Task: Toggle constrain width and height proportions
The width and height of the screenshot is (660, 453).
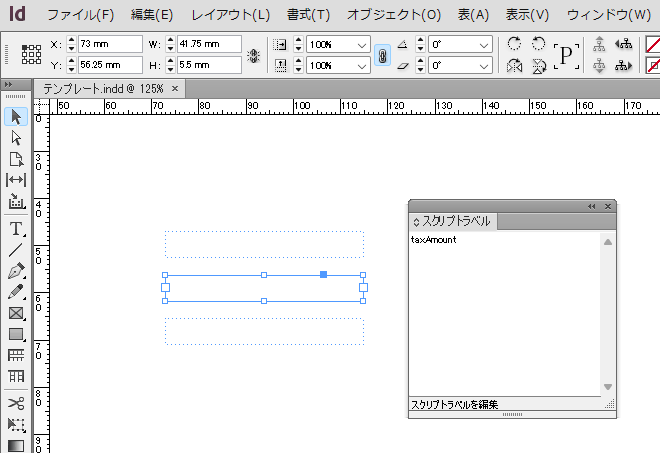Action: [x=254, y=55]
